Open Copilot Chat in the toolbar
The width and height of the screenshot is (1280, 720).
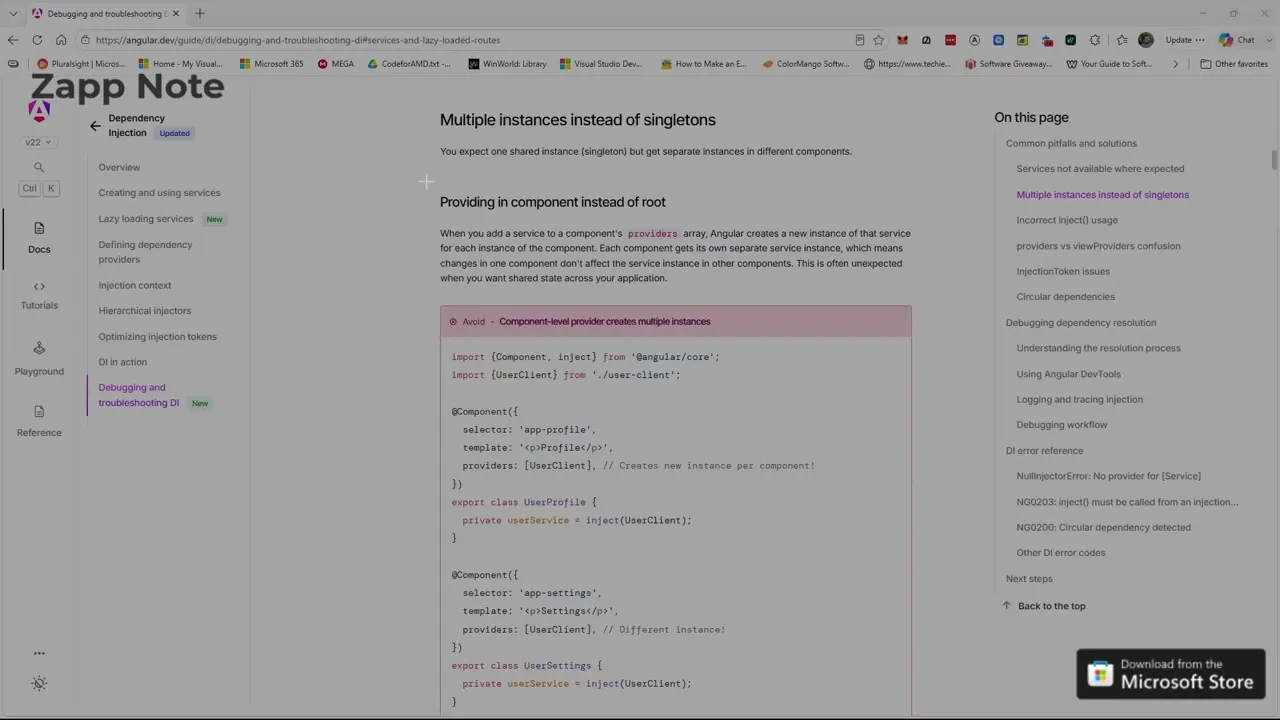[1237, 40]
